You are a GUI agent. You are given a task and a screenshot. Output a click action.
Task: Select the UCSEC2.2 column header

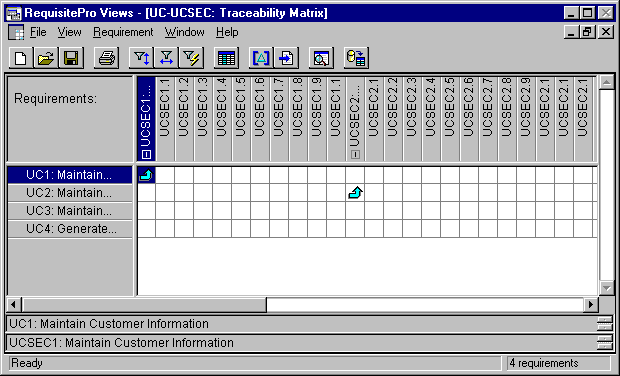coord(393,119)
